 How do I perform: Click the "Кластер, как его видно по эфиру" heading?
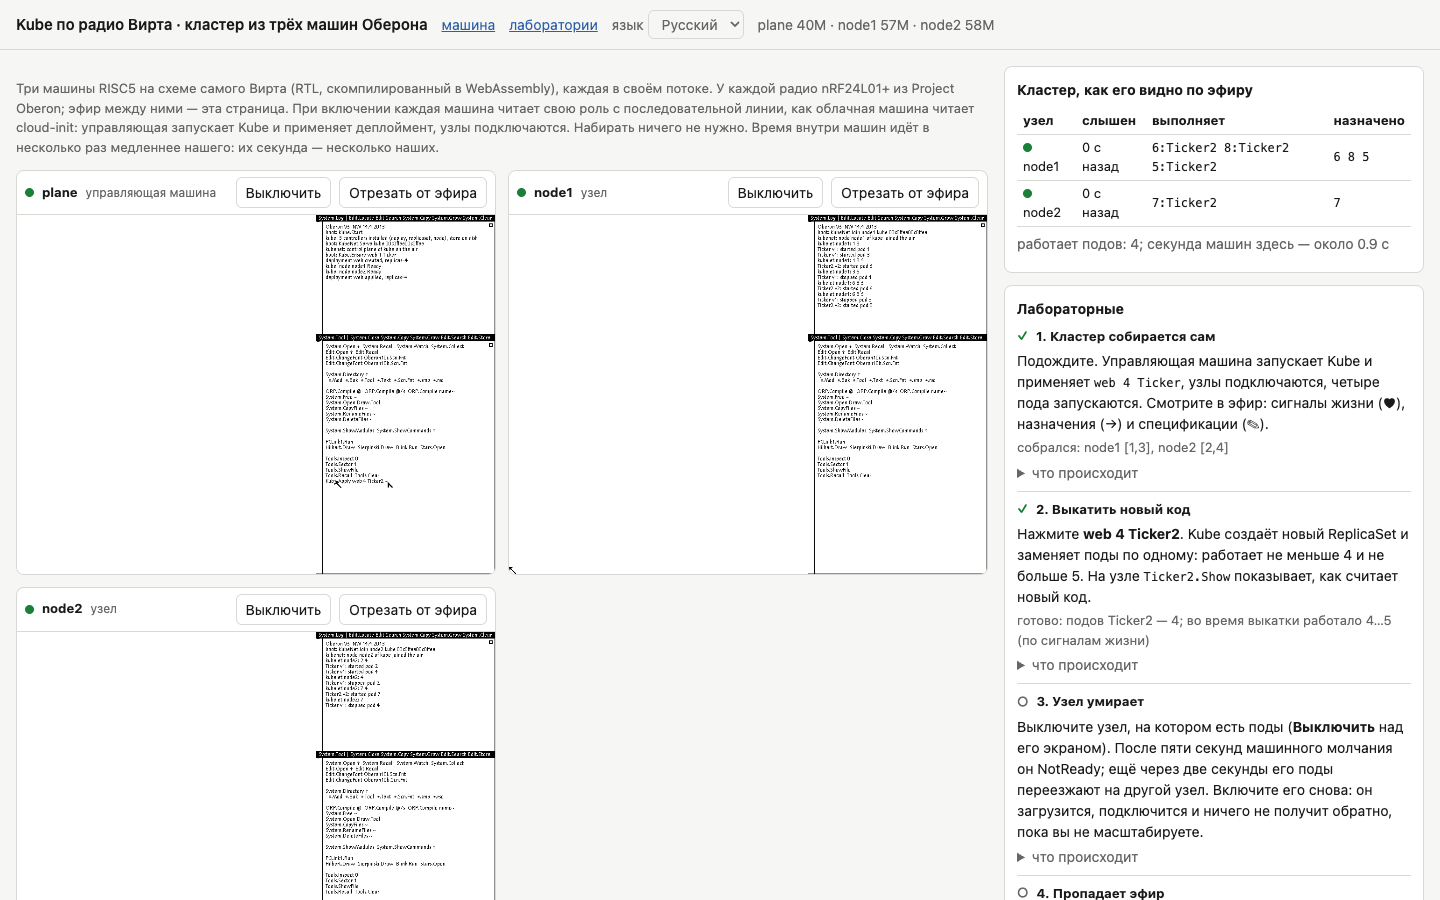pyautogui.click(x=1135, y=90)
